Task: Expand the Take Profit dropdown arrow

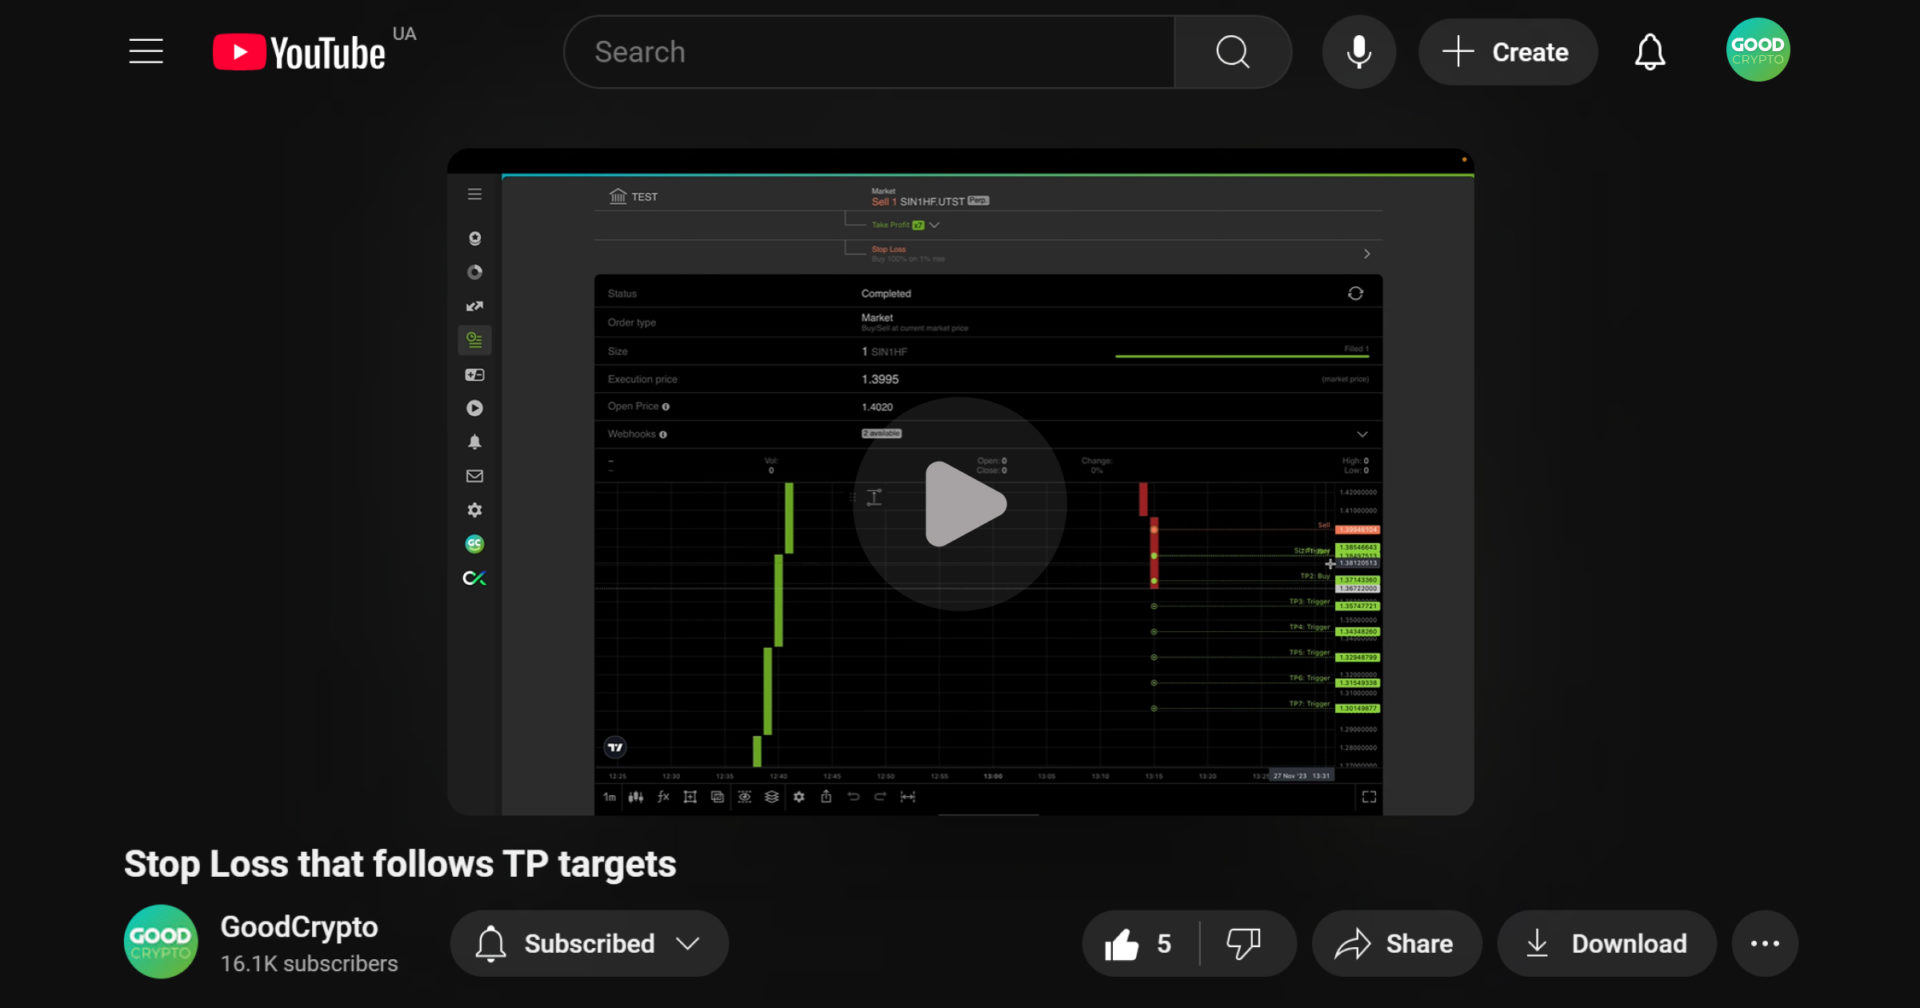Action: [x=934, y=225]
